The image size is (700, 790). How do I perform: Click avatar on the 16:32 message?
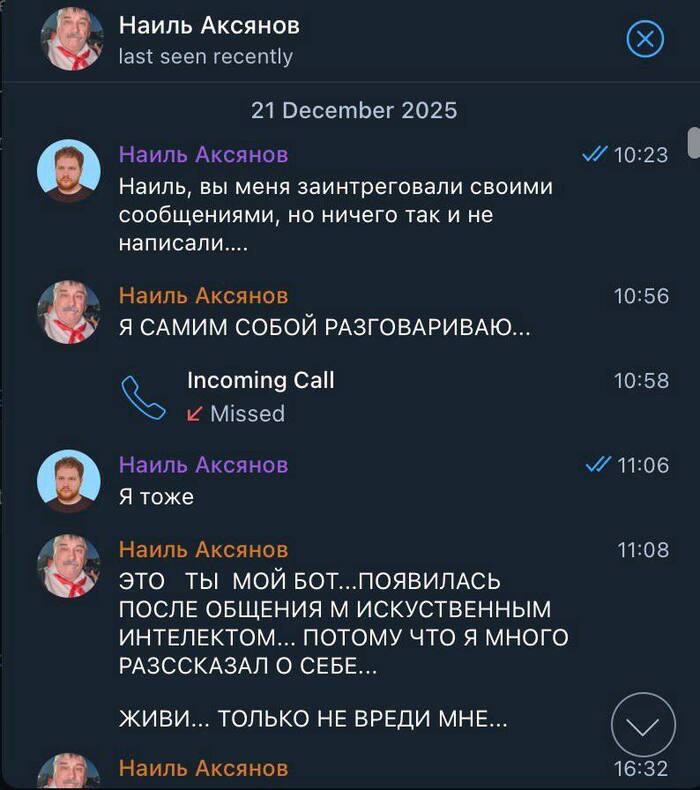coord(69,771)
